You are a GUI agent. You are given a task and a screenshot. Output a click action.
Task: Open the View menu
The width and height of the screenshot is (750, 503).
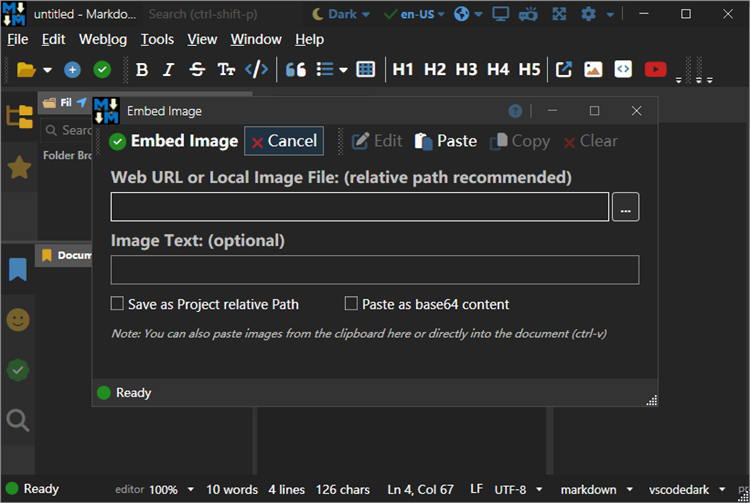pyautogui.click(x=202, y=39)
